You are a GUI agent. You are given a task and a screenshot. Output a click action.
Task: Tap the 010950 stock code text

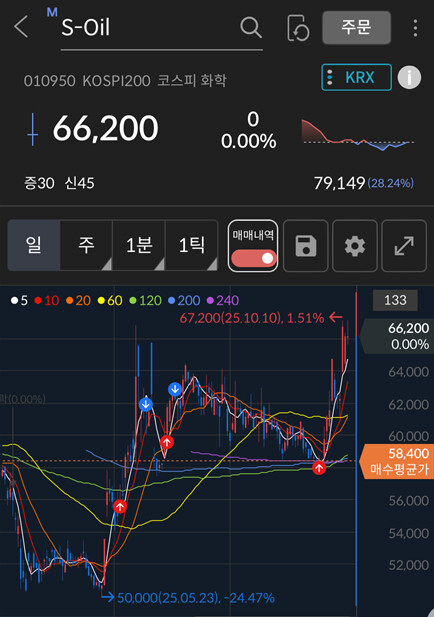[x=50, y=81]
